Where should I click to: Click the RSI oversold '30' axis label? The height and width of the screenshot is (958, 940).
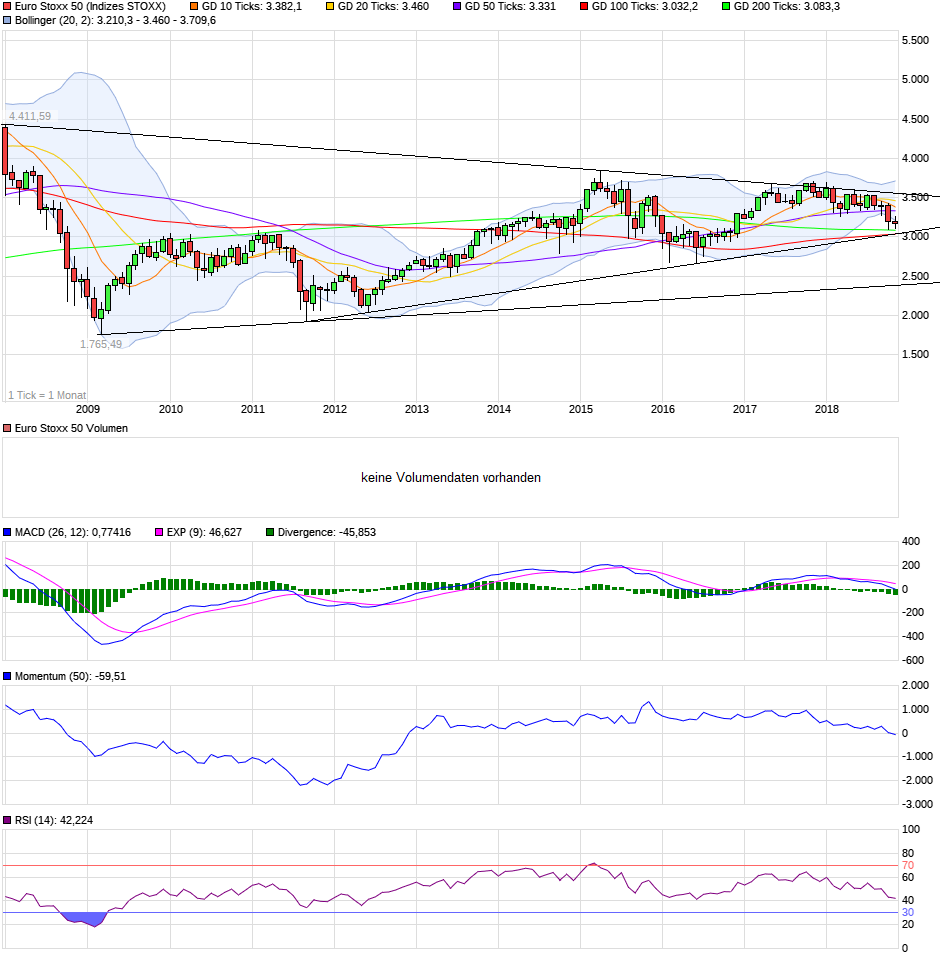(908, 913)
